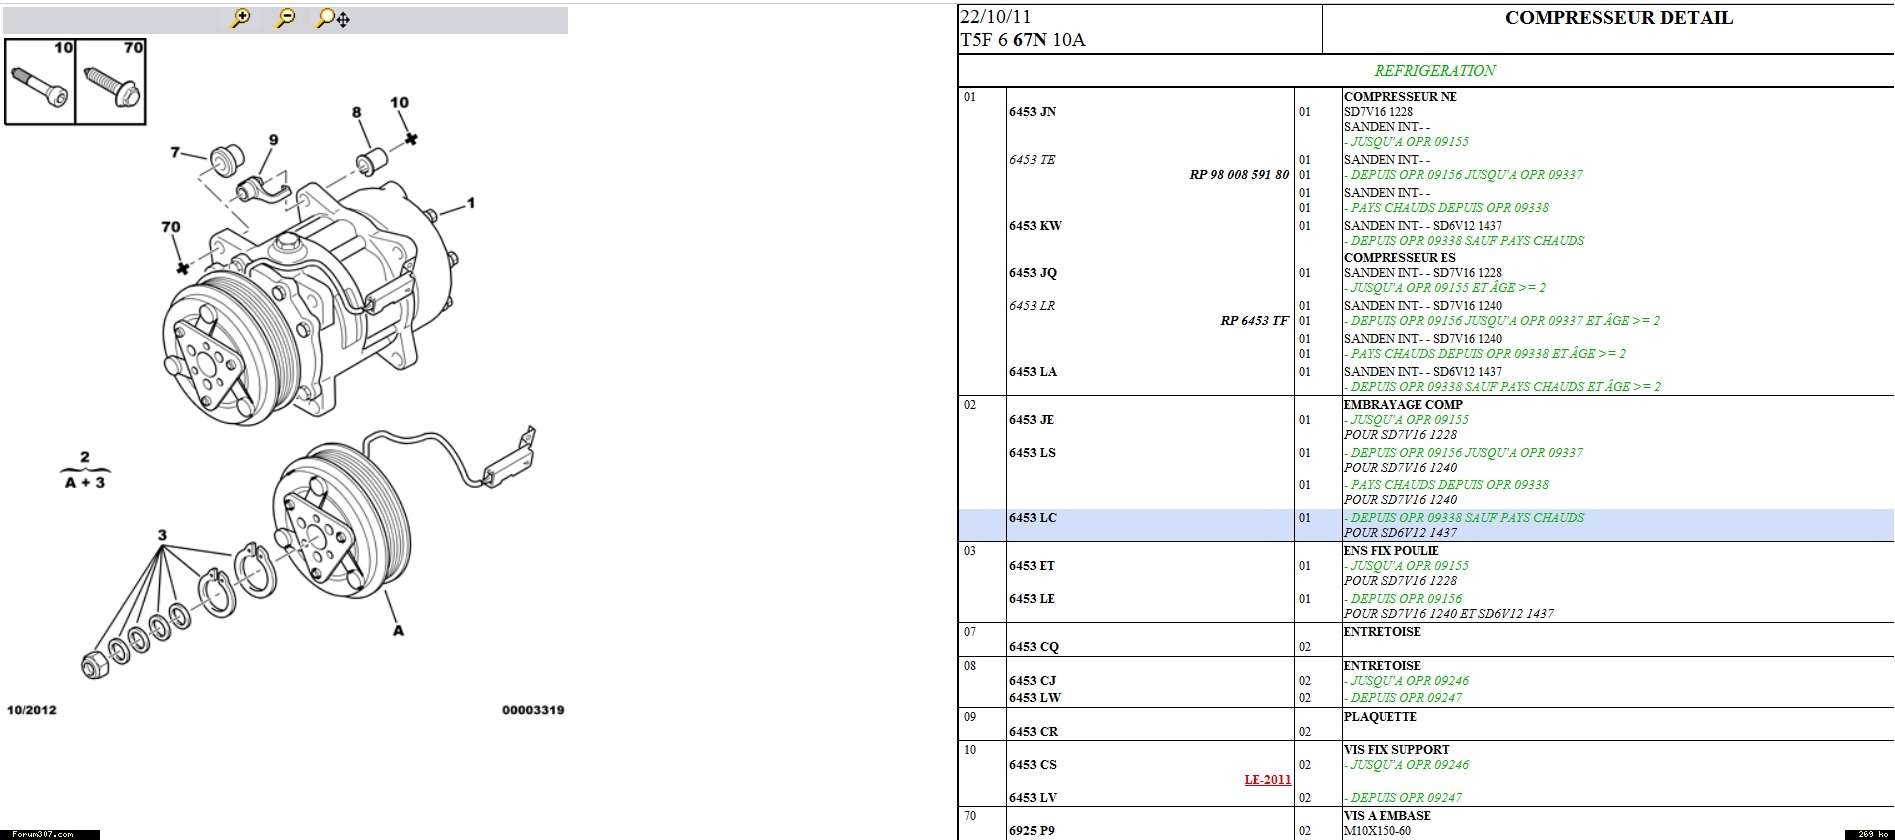1895x840 pixels.
Task: Click callout A on clutch pulley
Action: (x=398, y=630)
